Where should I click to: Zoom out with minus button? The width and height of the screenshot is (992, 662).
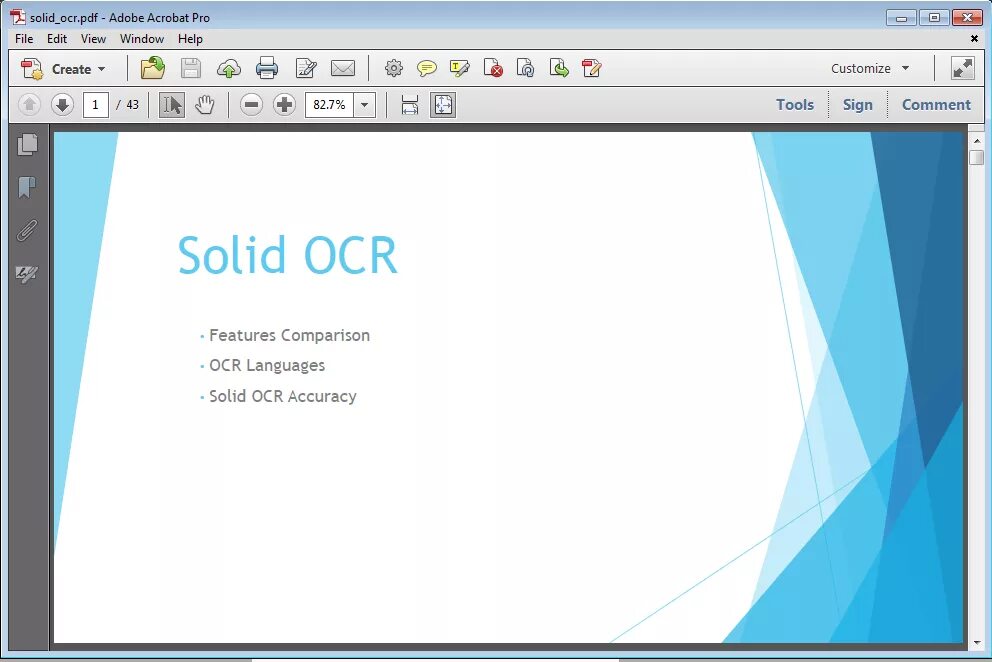[251, 104]
